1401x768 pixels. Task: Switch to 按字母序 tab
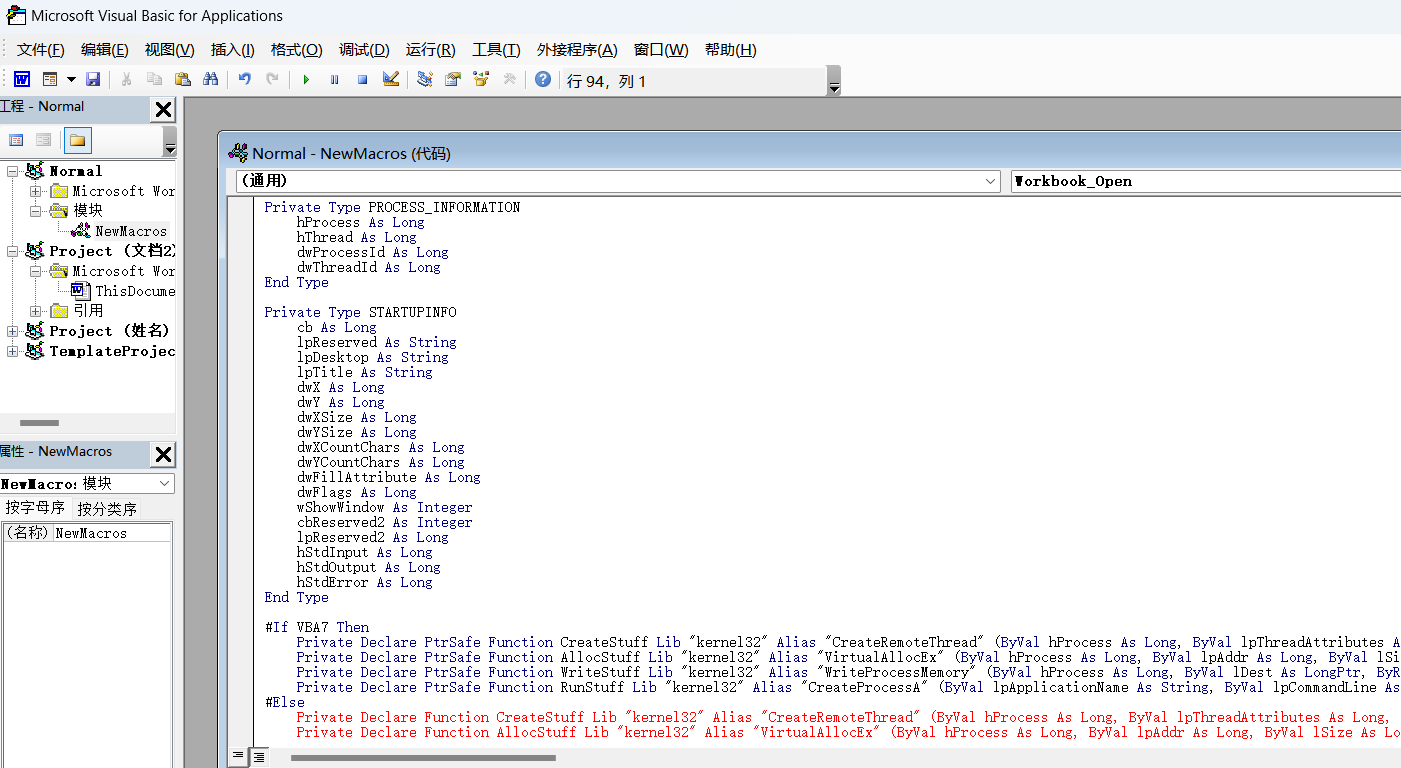[35, 508]
